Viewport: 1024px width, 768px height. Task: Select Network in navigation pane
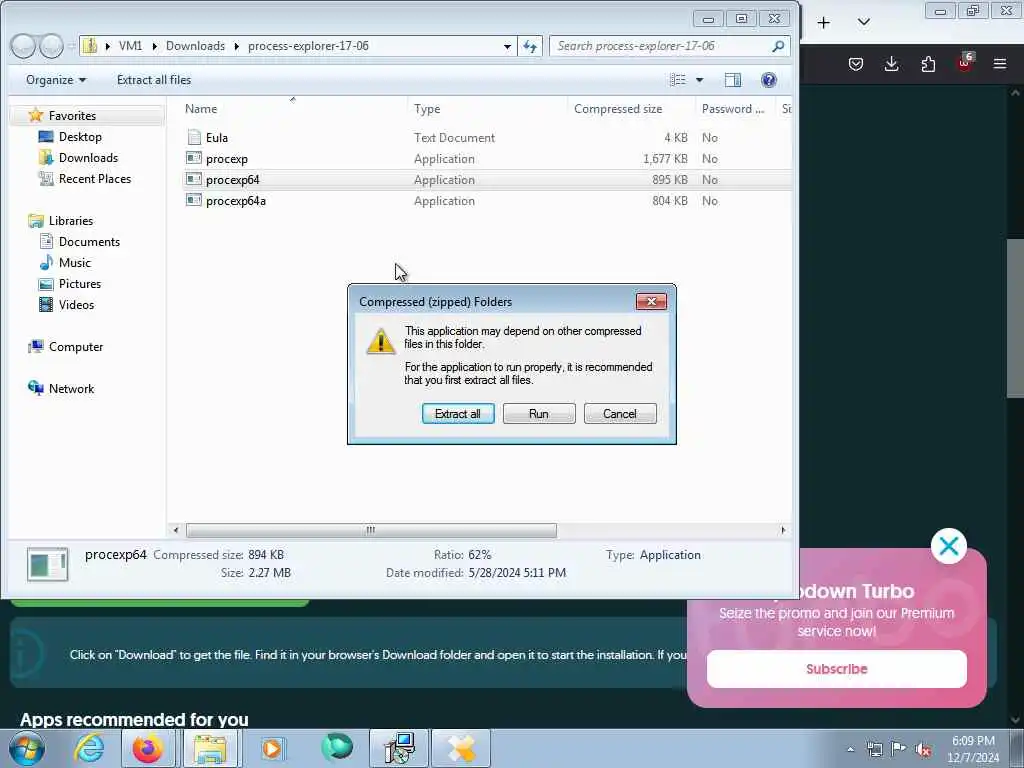[71, 389]
